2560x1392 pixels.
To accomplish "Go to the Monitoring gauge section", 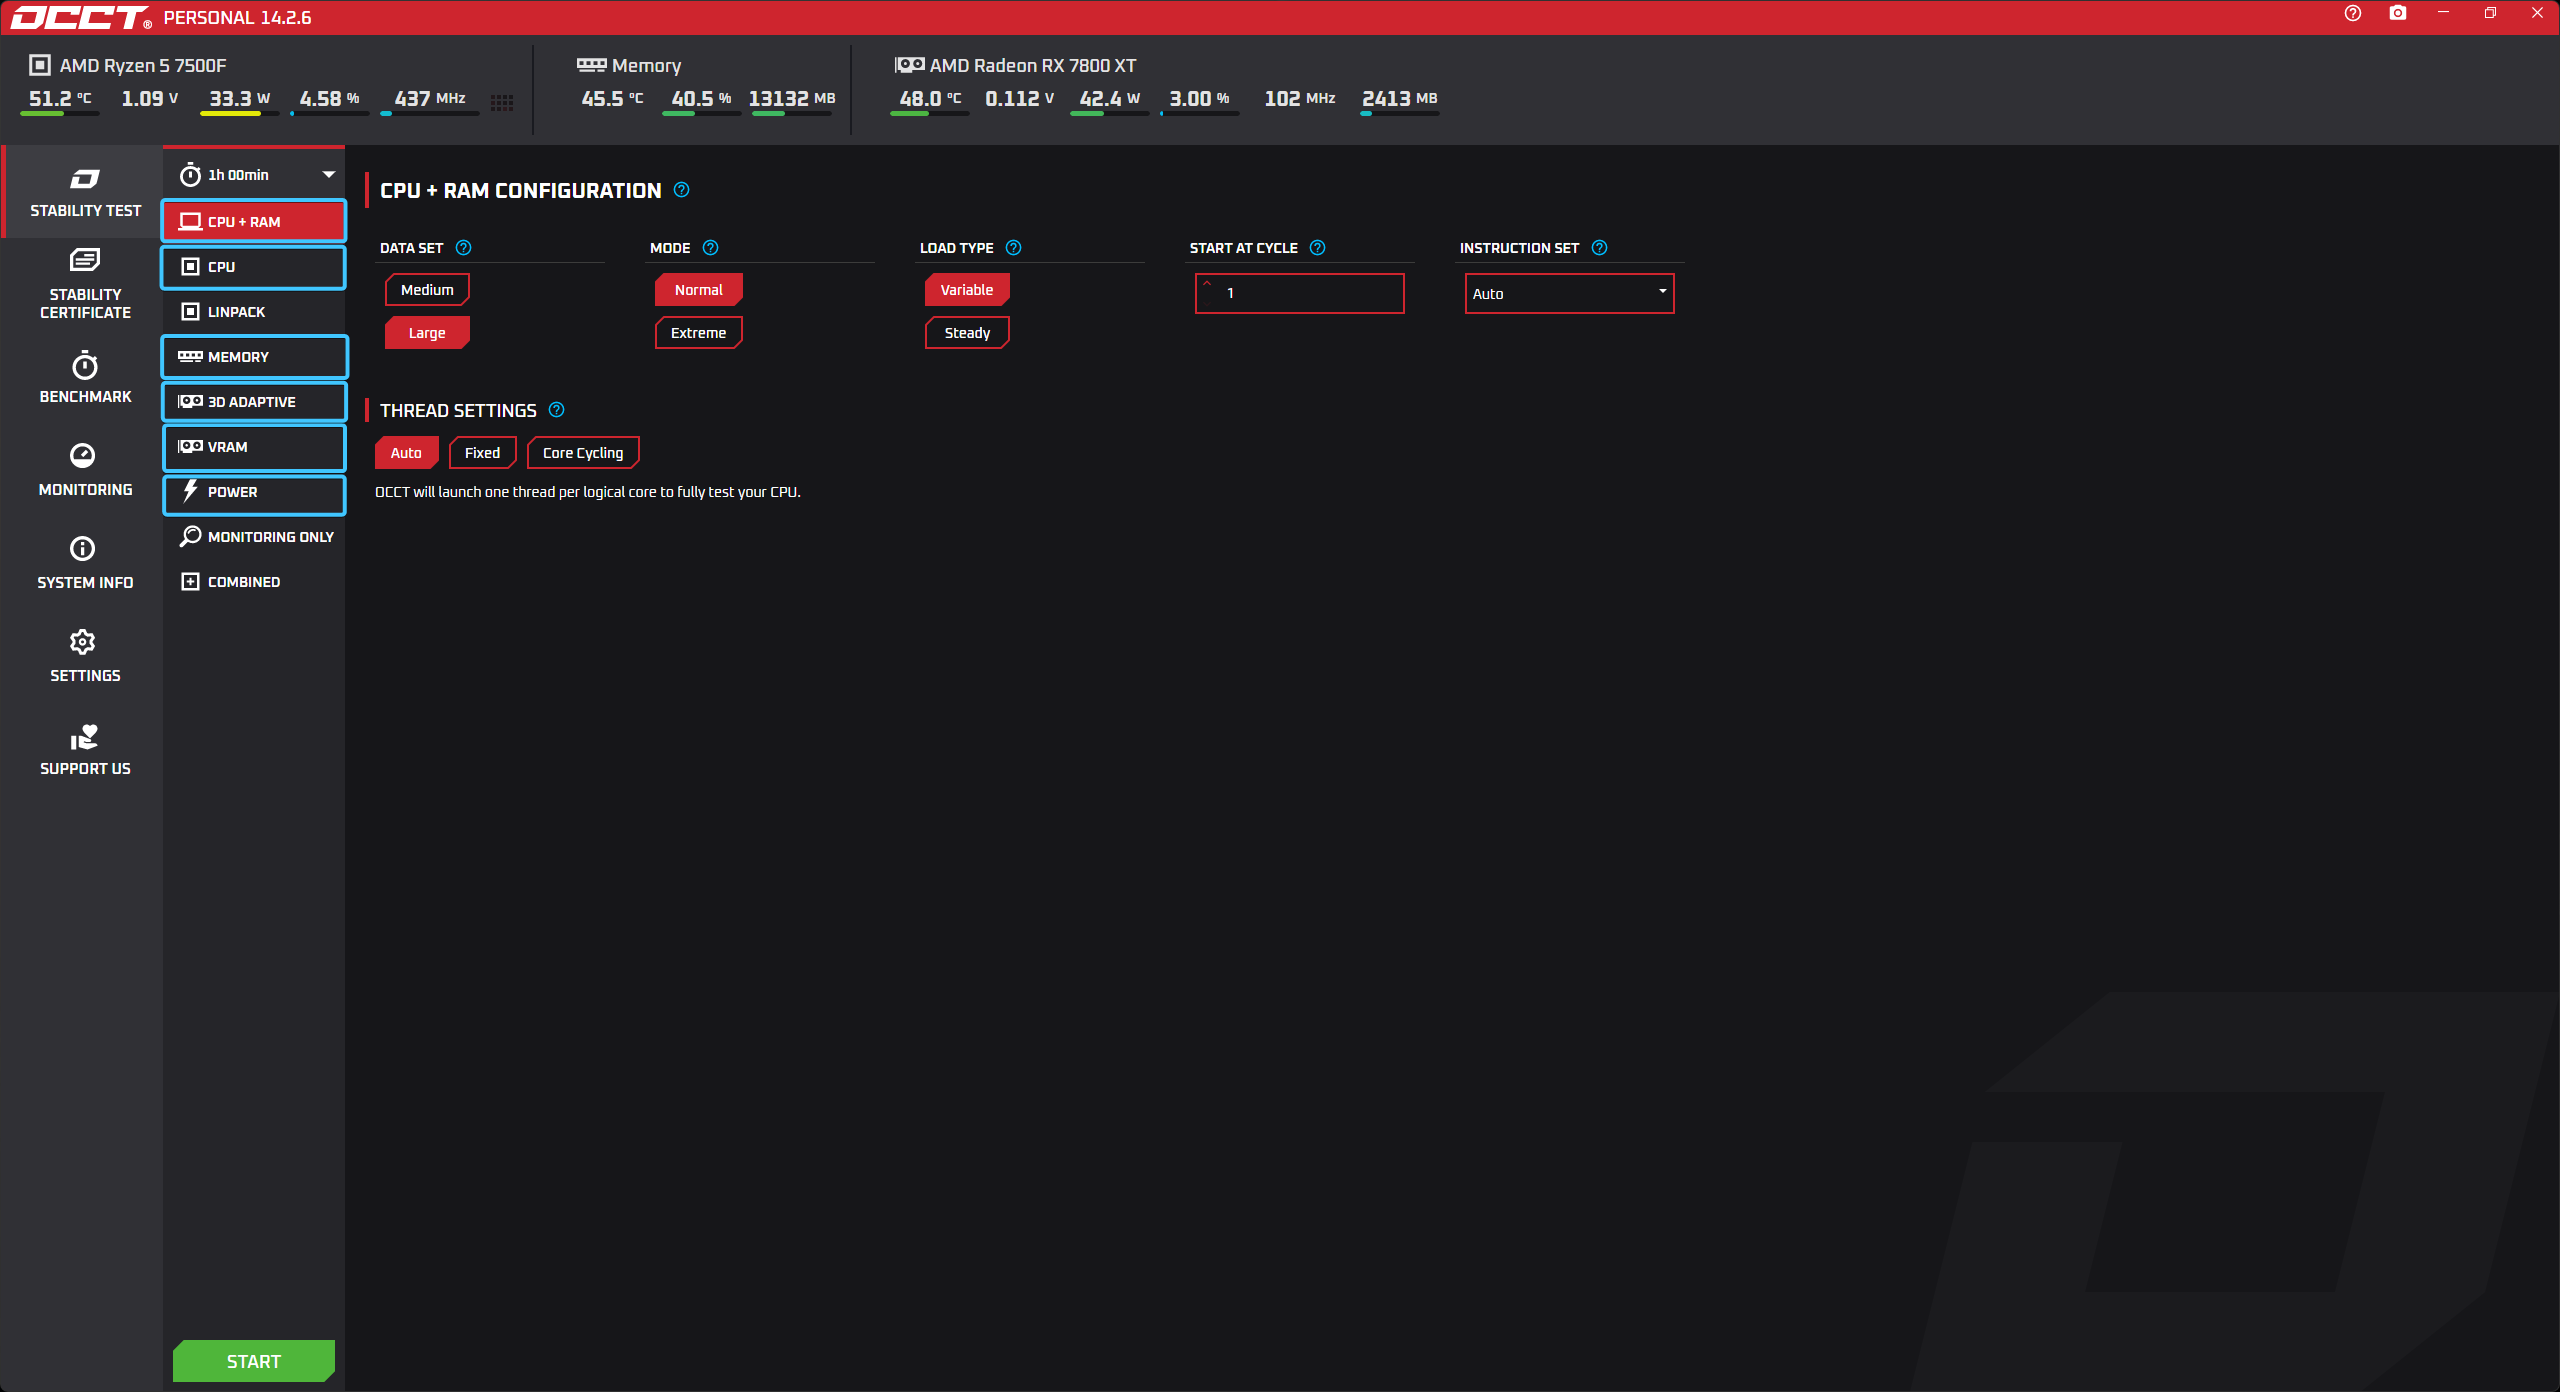I will click(x=85, y=469).
